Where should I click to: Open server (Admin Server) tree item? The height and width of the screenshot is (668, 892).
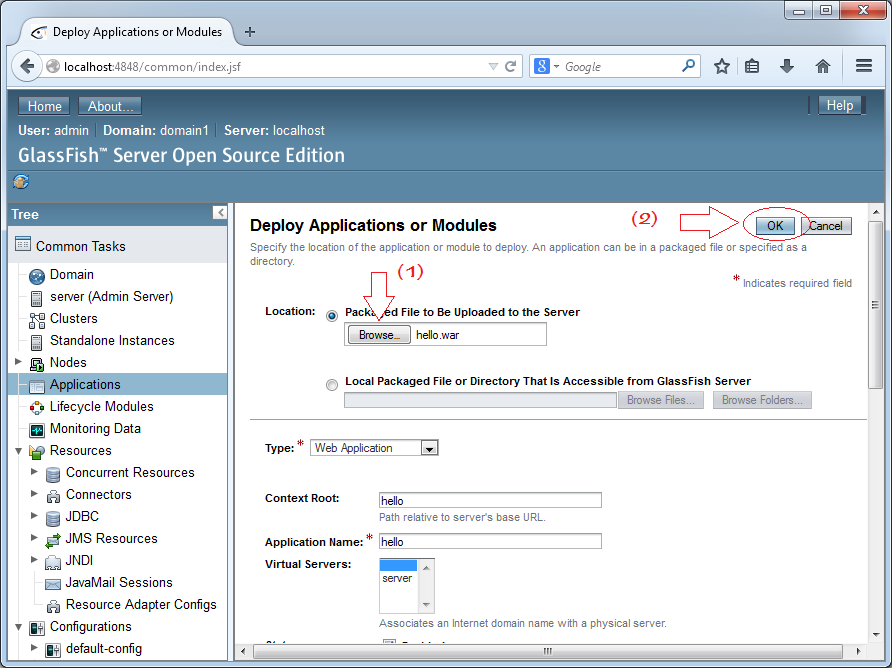click(x=112, y=296)
